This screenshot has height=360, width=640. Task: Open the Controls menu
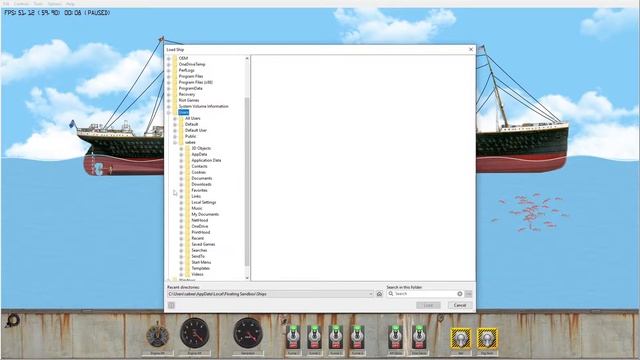21,4
